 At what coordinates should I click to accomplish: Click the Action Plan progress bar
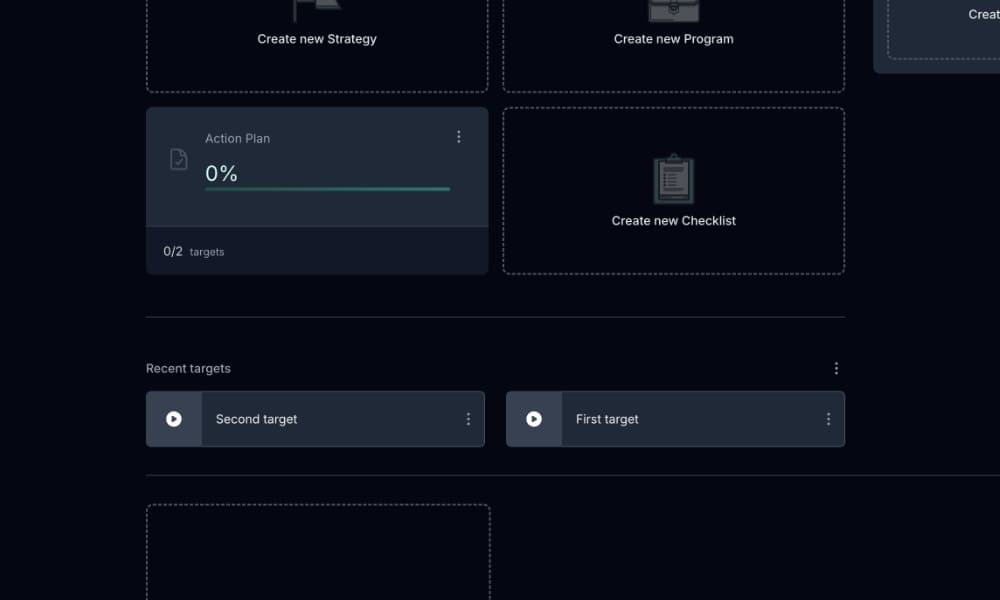click(327, 189)
